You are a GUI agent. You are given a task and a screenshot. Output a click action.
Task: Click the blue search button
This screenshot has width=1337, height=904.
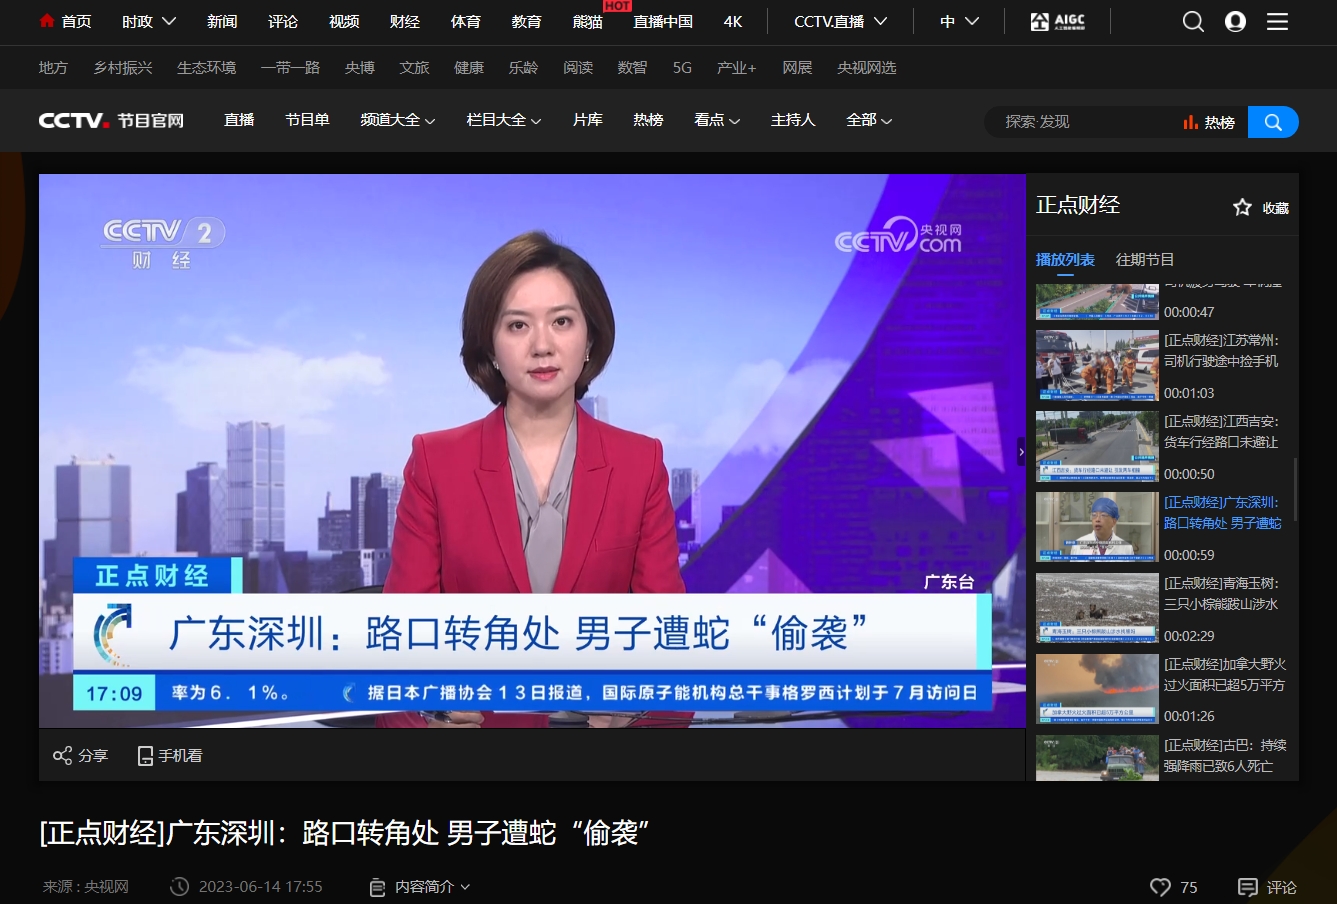(x=1273, y=122)
